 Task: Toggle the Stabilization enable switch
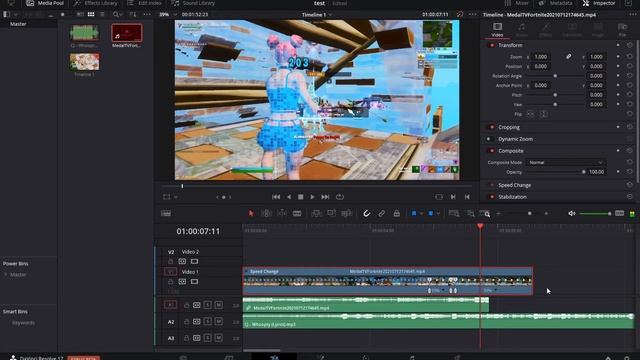(x=491, y=197)
